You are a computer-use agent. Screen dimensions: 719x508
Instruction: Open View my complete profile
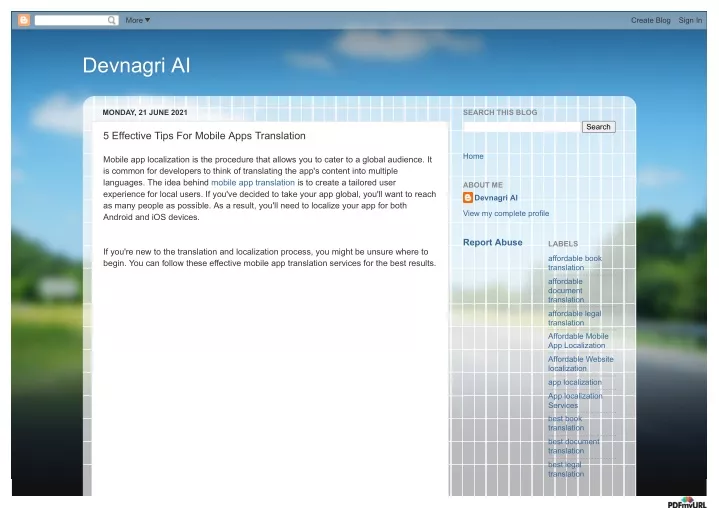506,213
